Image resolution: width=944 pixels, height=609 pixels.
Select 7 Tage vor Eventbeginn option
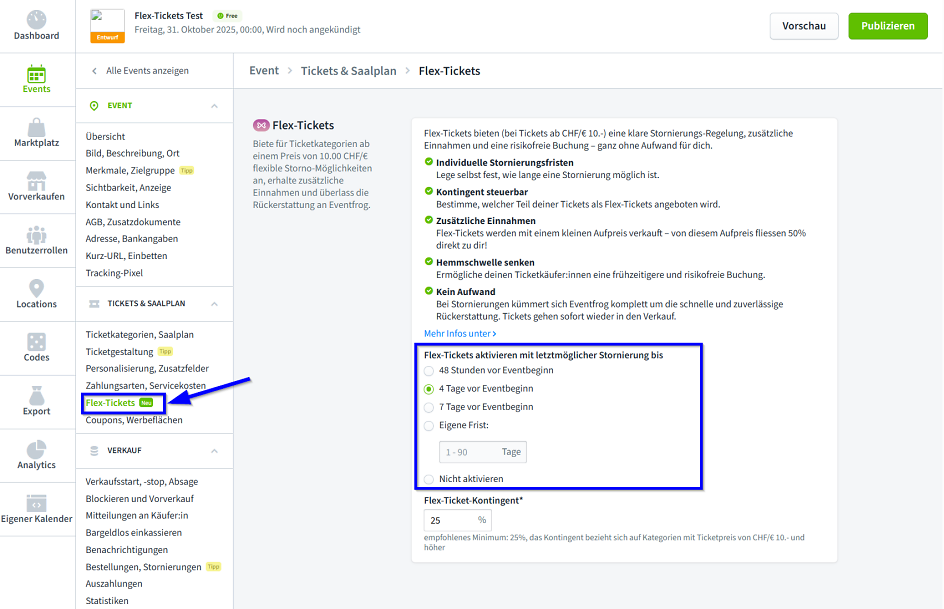(429, 407)
